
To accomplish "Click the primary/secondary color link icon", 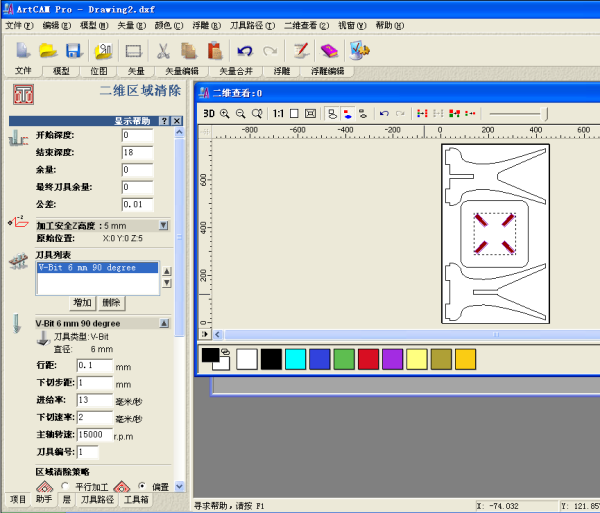I will pos(225,351).
